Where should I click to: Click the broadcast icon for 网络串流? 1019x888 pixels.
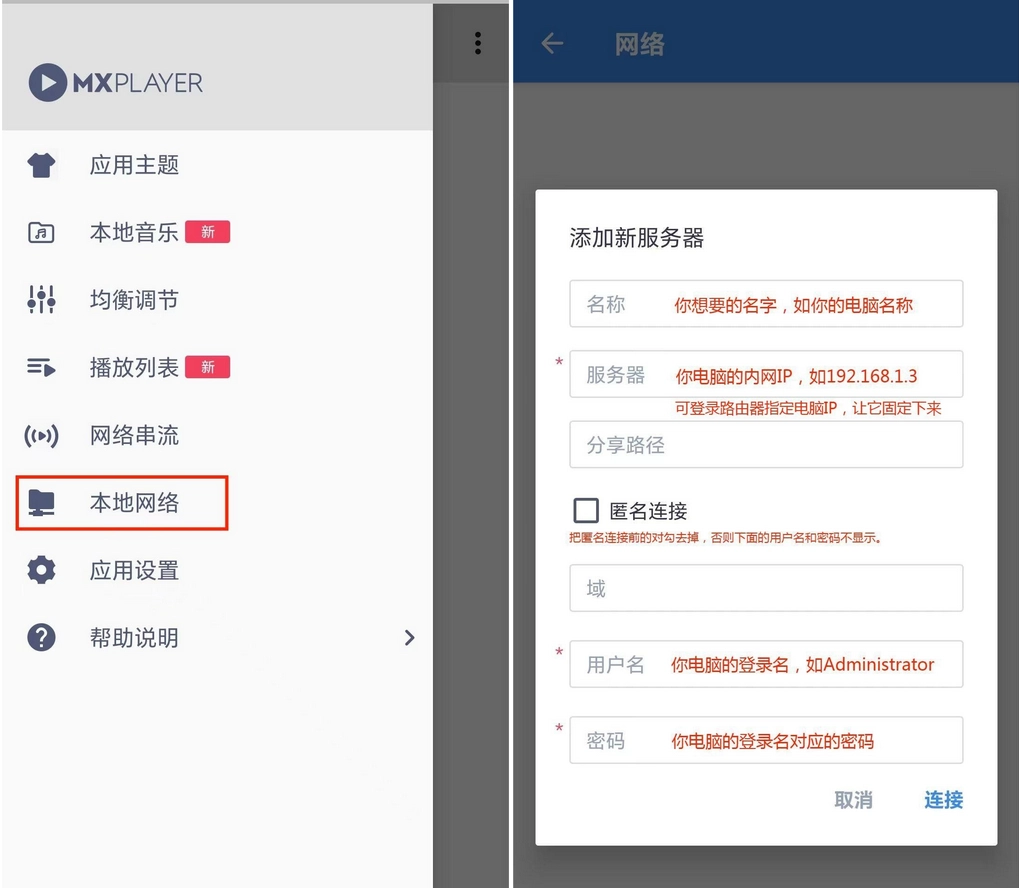tap(42, 436)
